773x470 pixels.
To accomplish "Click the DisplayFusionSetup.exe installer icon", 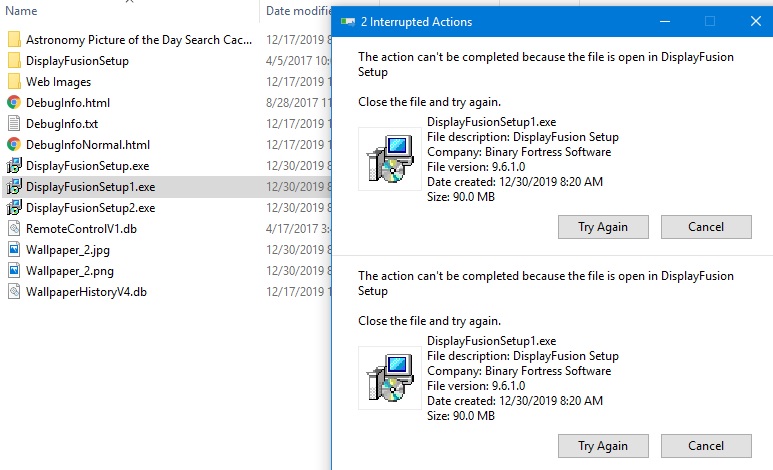I will [x=14, y=166].
